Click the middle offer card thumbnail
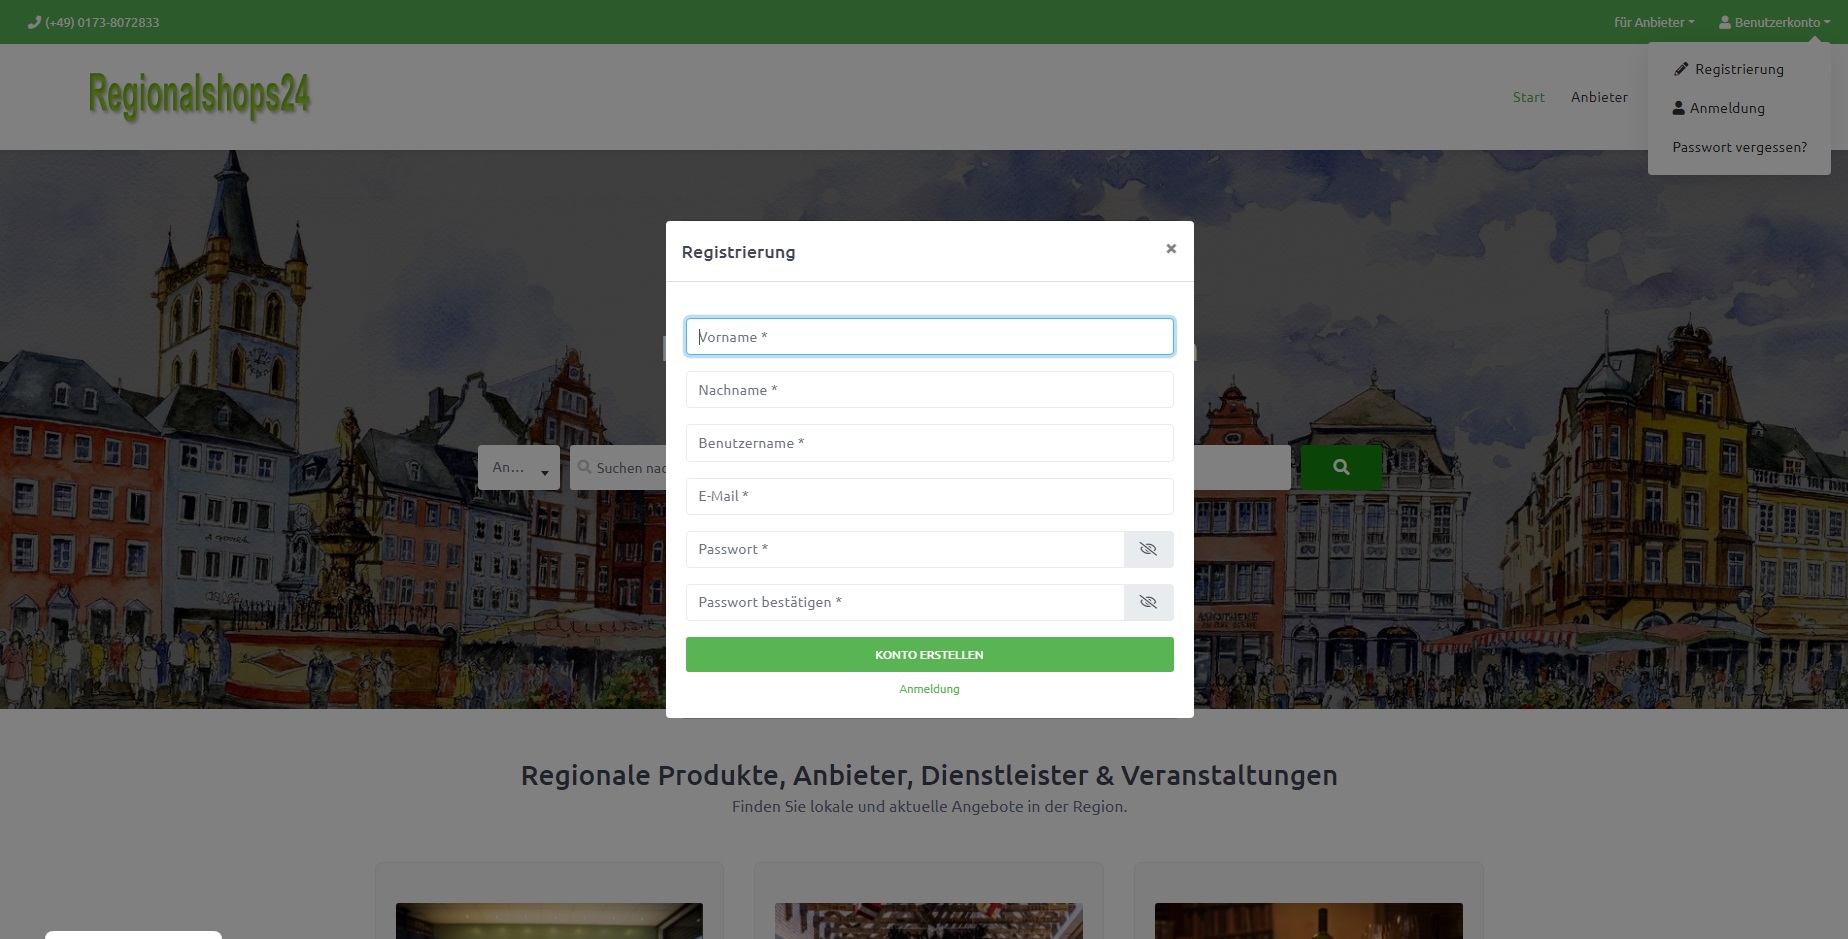This screenshot has width=1848, height=939. (929, 921)
